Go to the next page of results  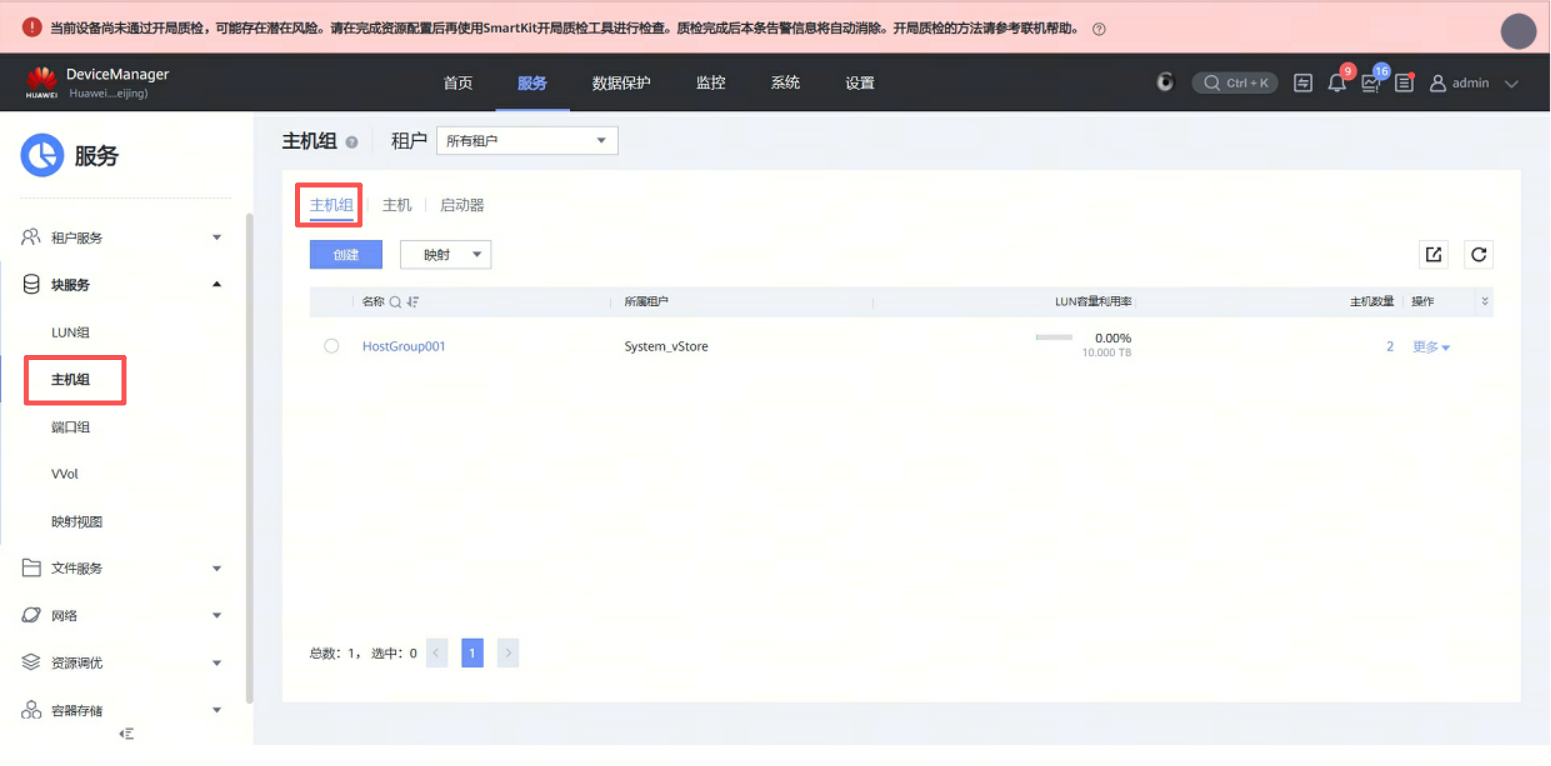click(508, 653)
